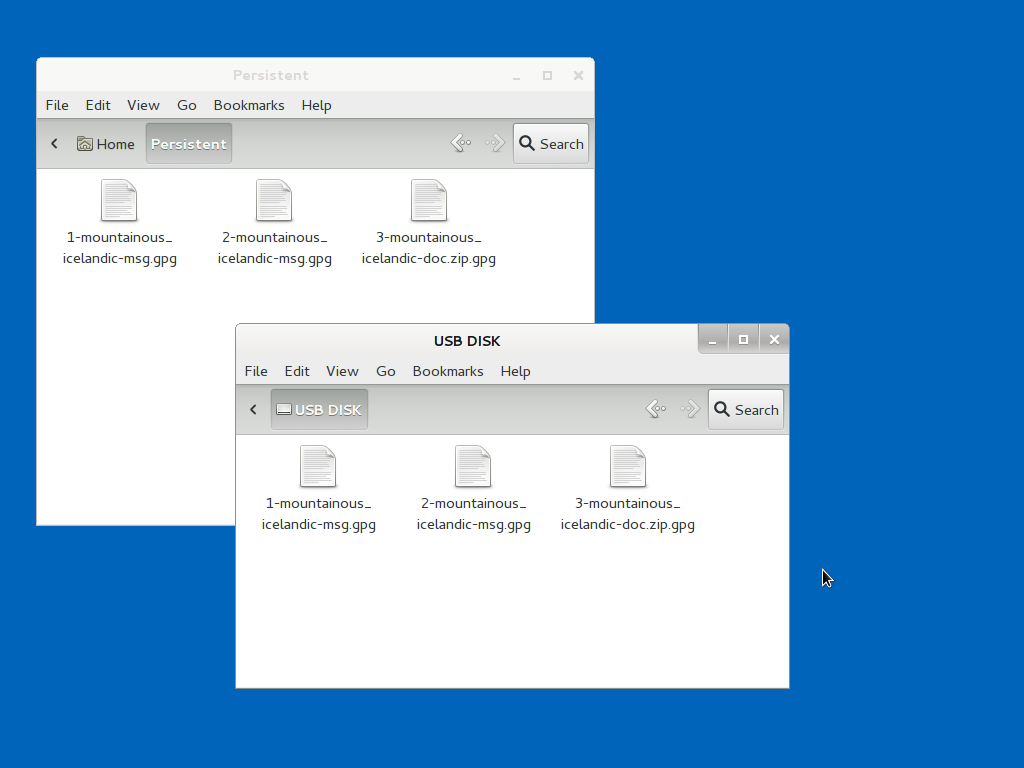Open 1-mountainous_icelandic-msg.gpg in USB DISK window
Viewport: 1024px width, 768px height.
point(318,468)
